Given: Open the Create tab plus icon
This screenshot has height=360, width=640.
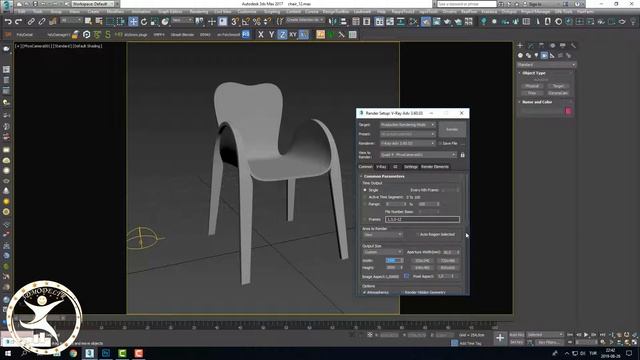Looking at the screenshot, I should tap(520, 45).
